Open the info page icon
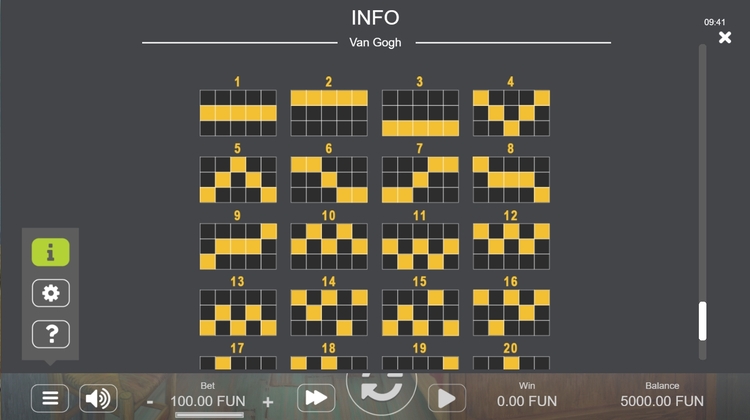 click(51, 253)
